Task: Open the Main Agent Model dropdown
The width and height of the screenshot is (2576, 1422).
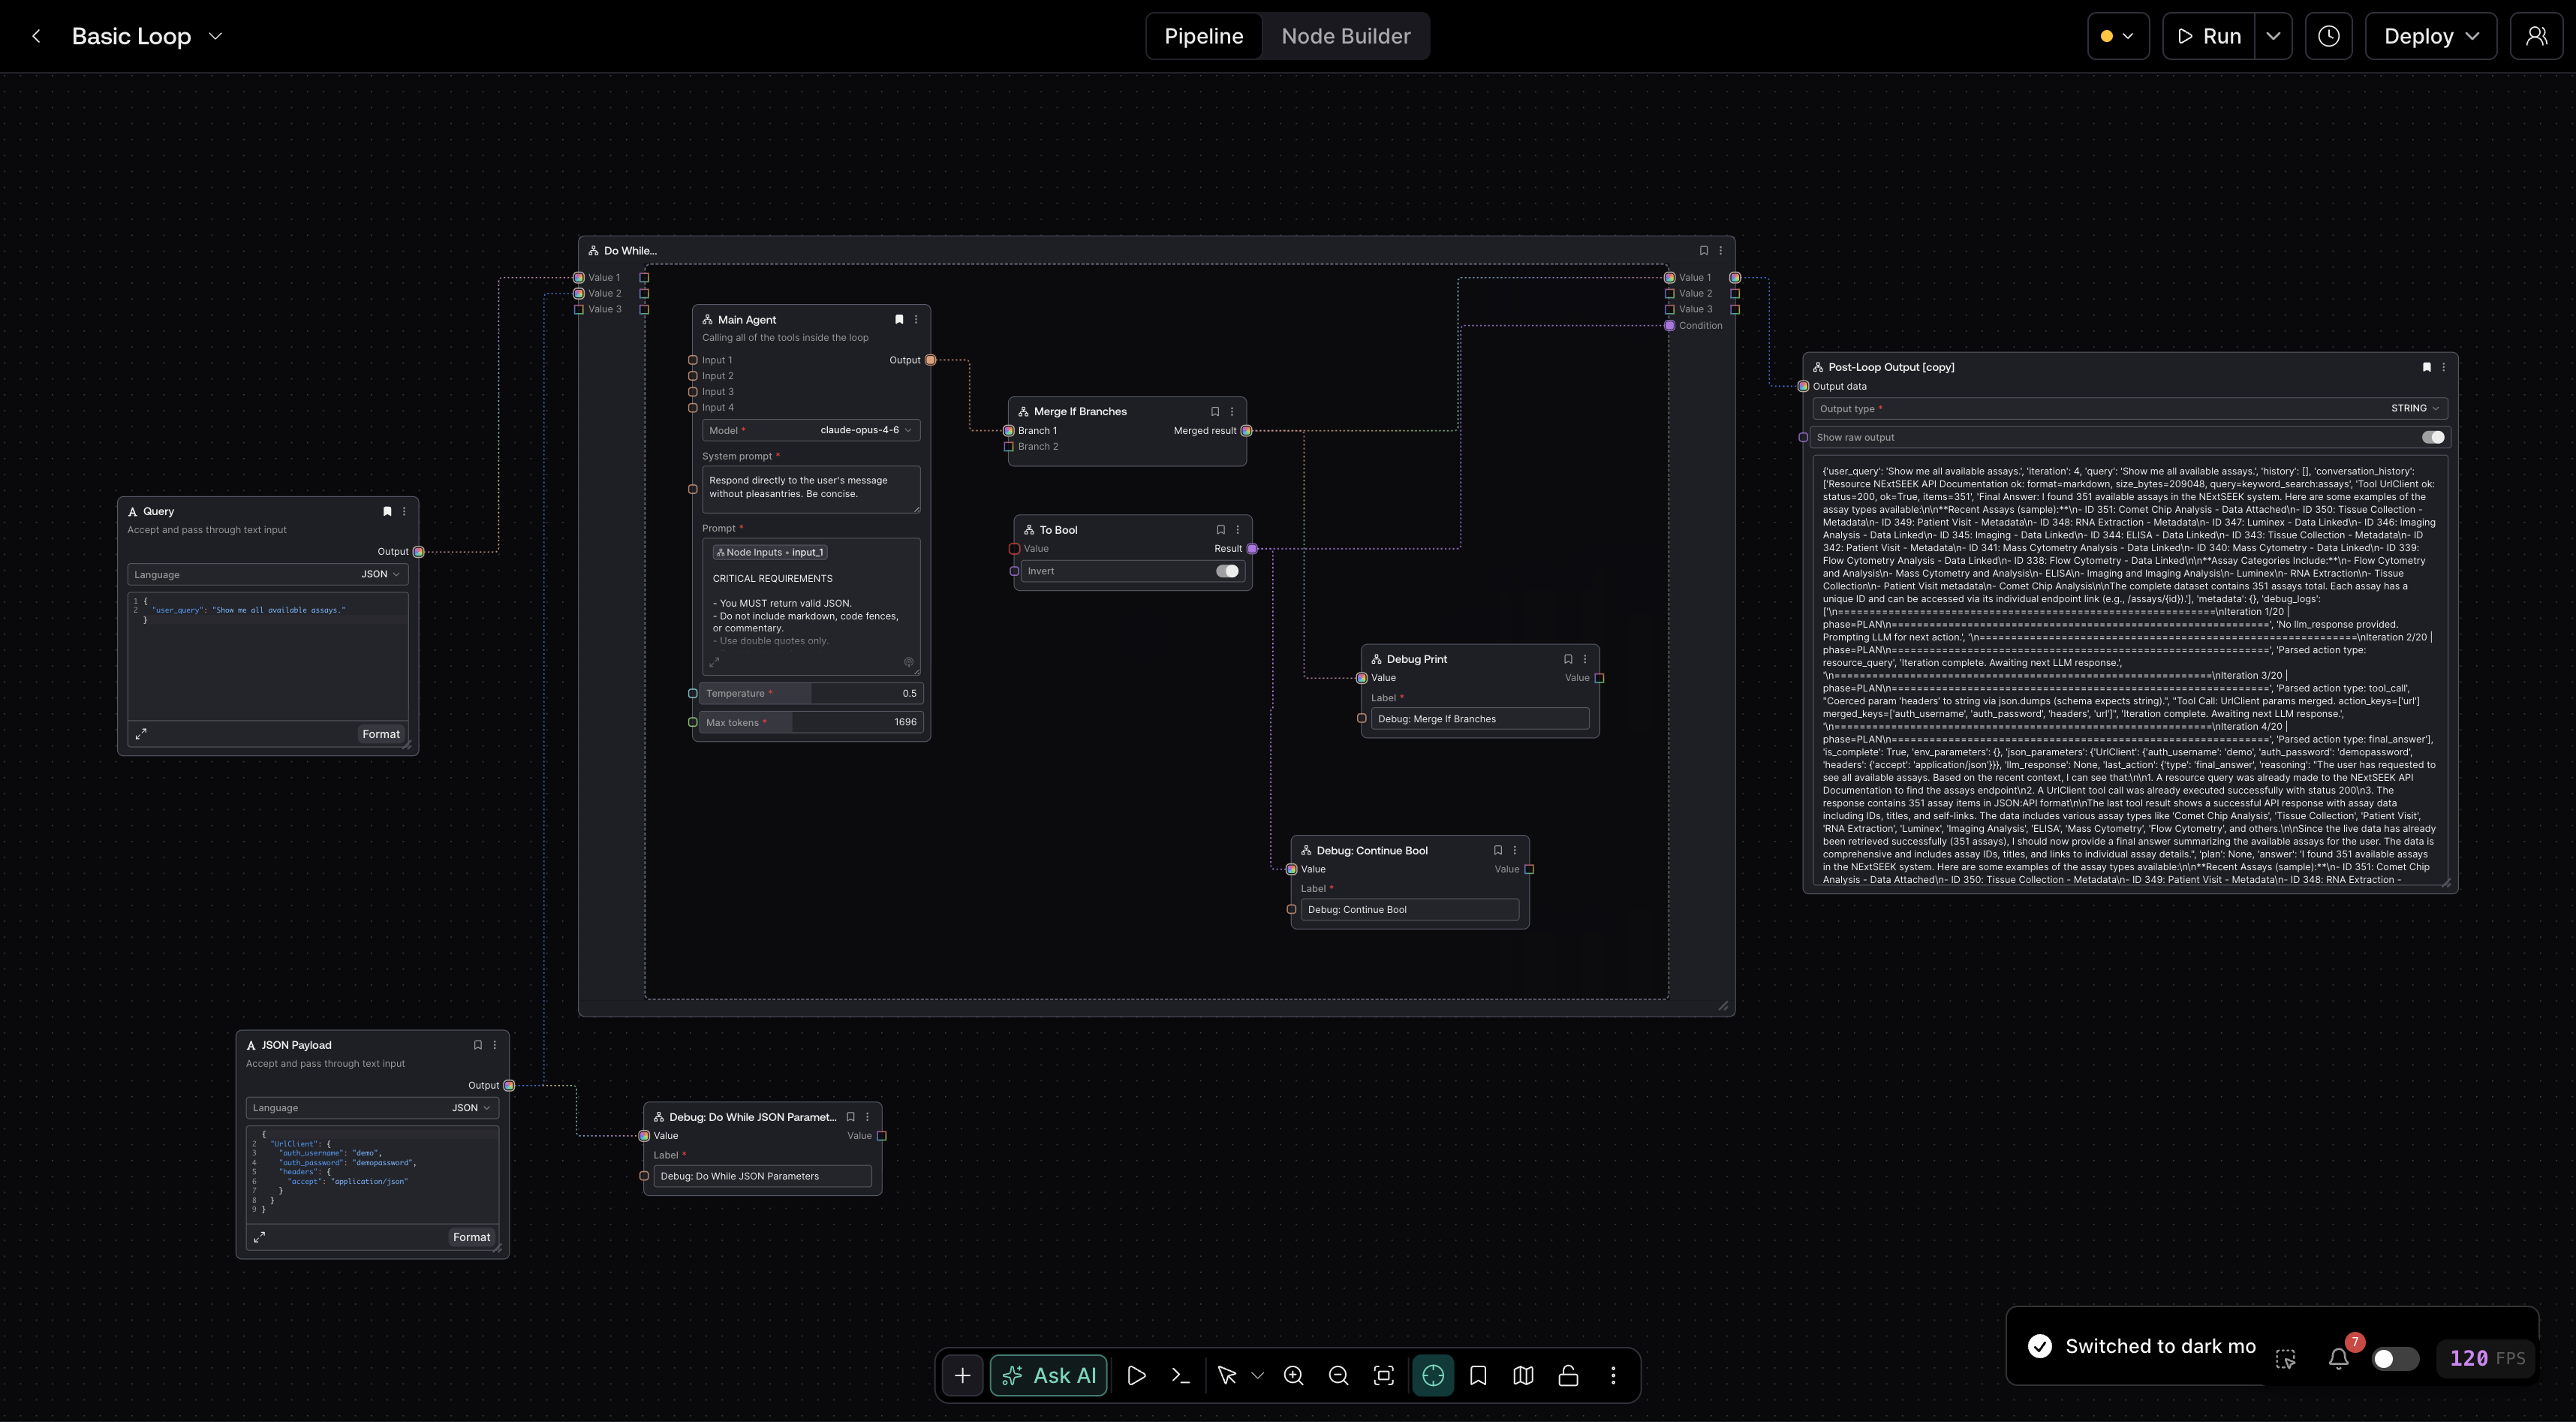Action: [x=811, y=430]
